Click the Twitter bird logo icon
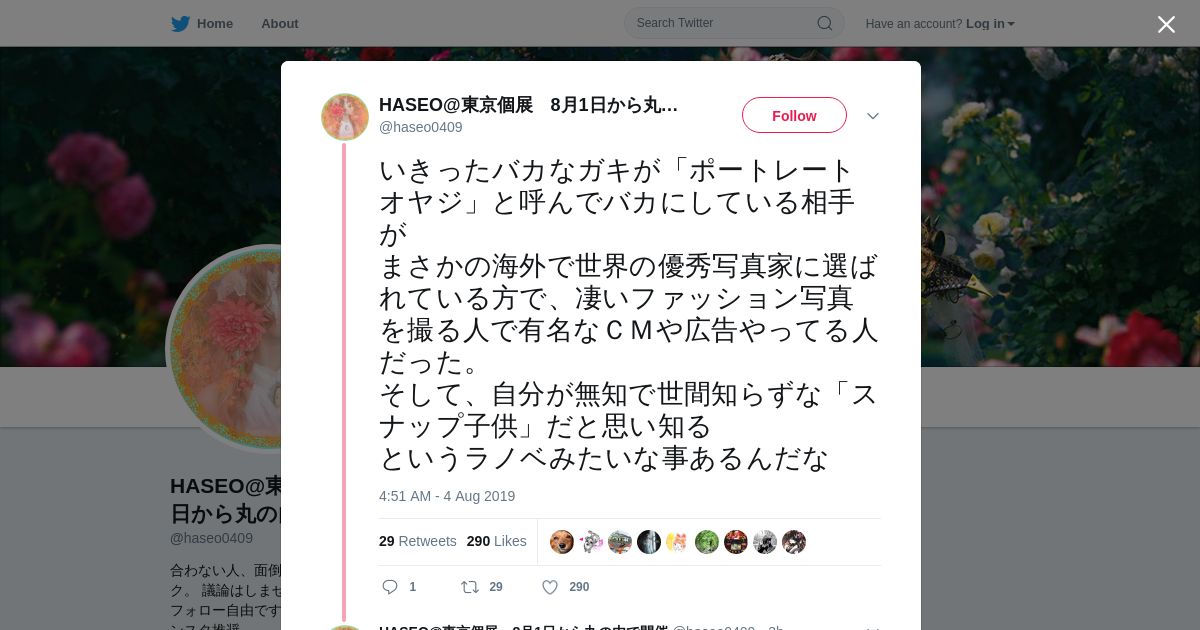 [x=180, y=23]
